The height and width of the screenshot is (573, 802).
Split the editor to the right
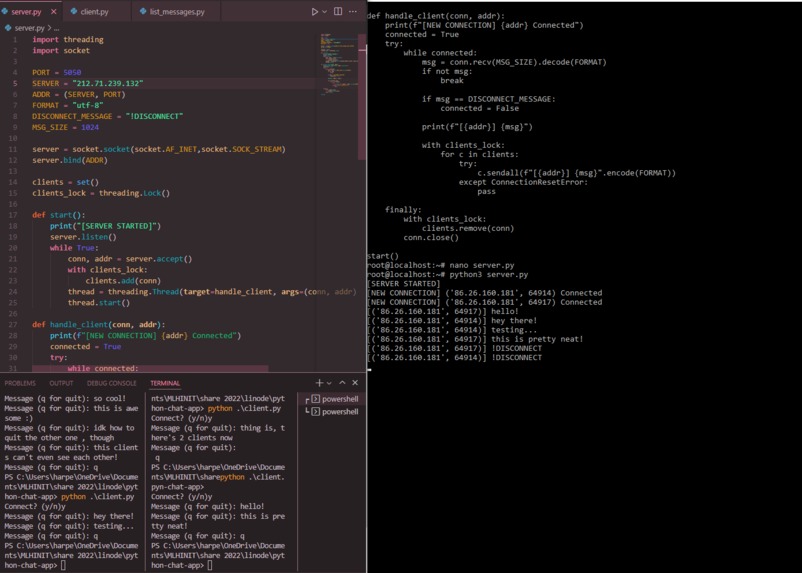[338, 11]
